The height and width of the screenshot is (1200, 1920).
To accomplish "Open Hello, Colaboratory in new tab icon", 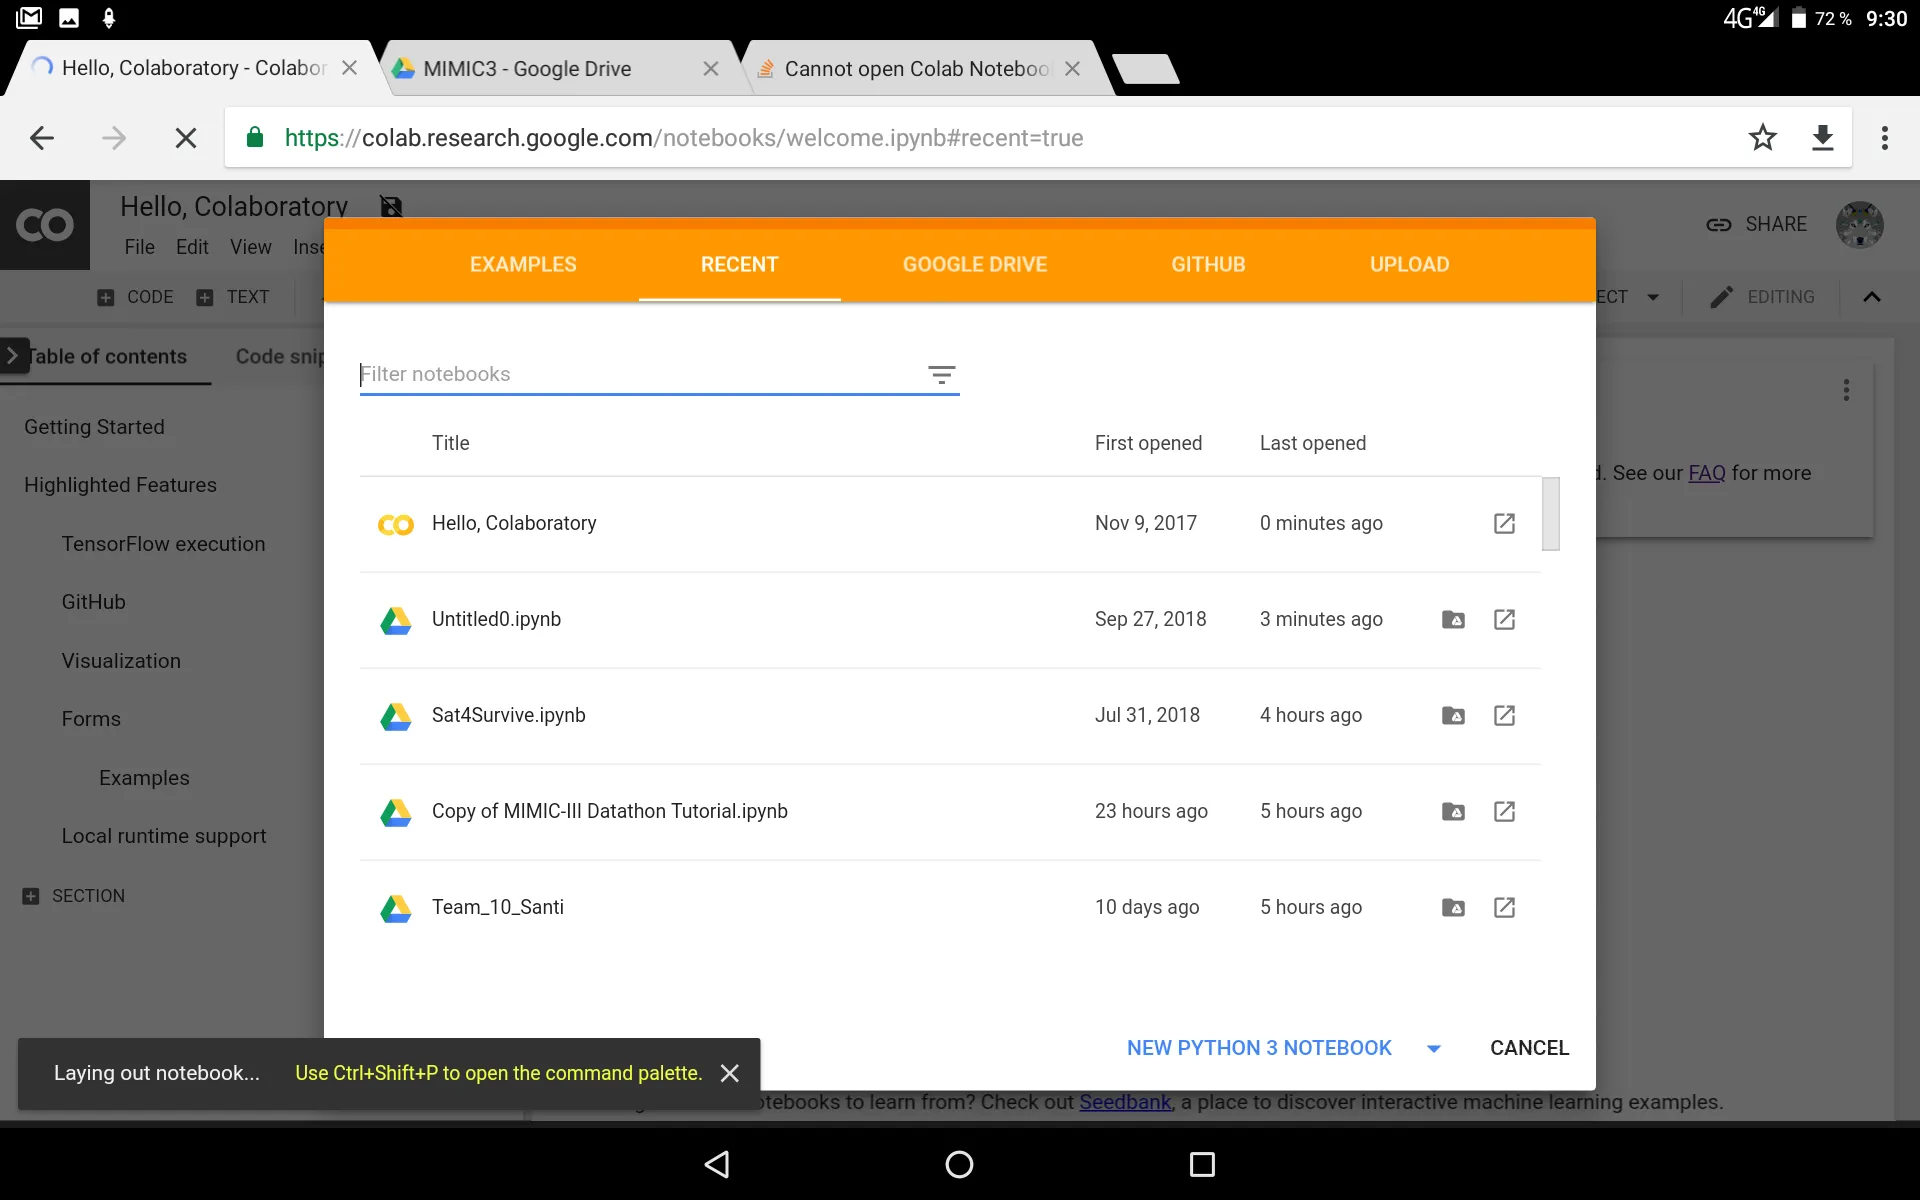I will 1504,523.
